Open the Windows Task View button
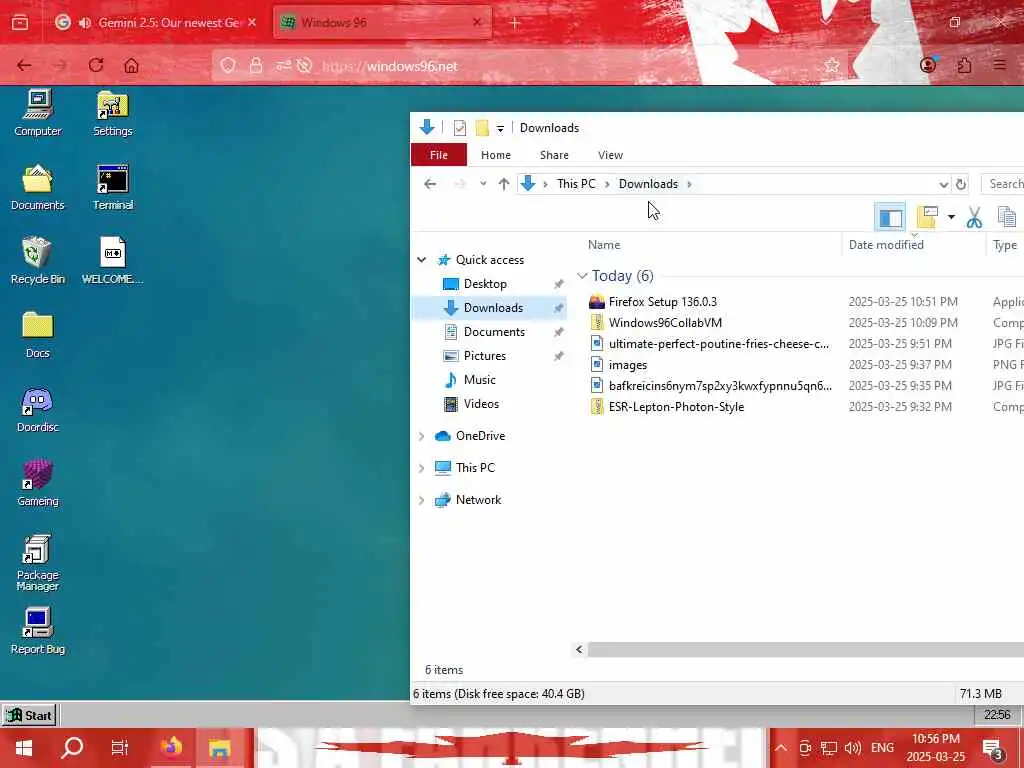Image resolution: width=1024 pixels, height=768 pixels. (x=120, y=747)
